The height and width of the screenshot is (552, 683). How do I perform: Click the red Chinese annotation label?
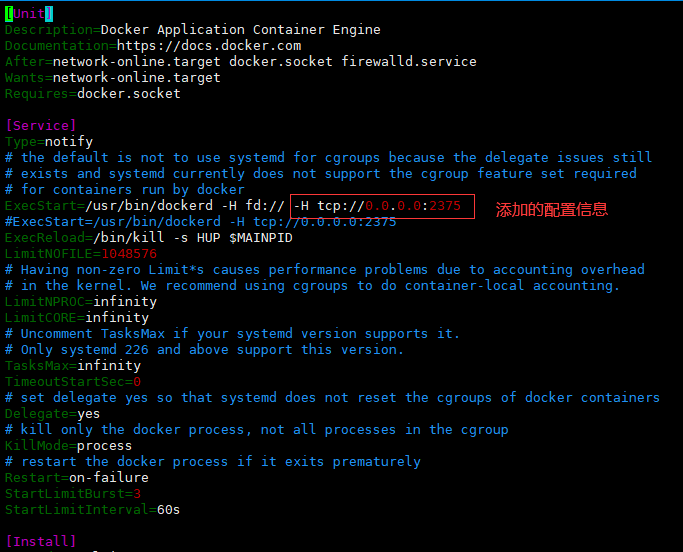(552, 210)
